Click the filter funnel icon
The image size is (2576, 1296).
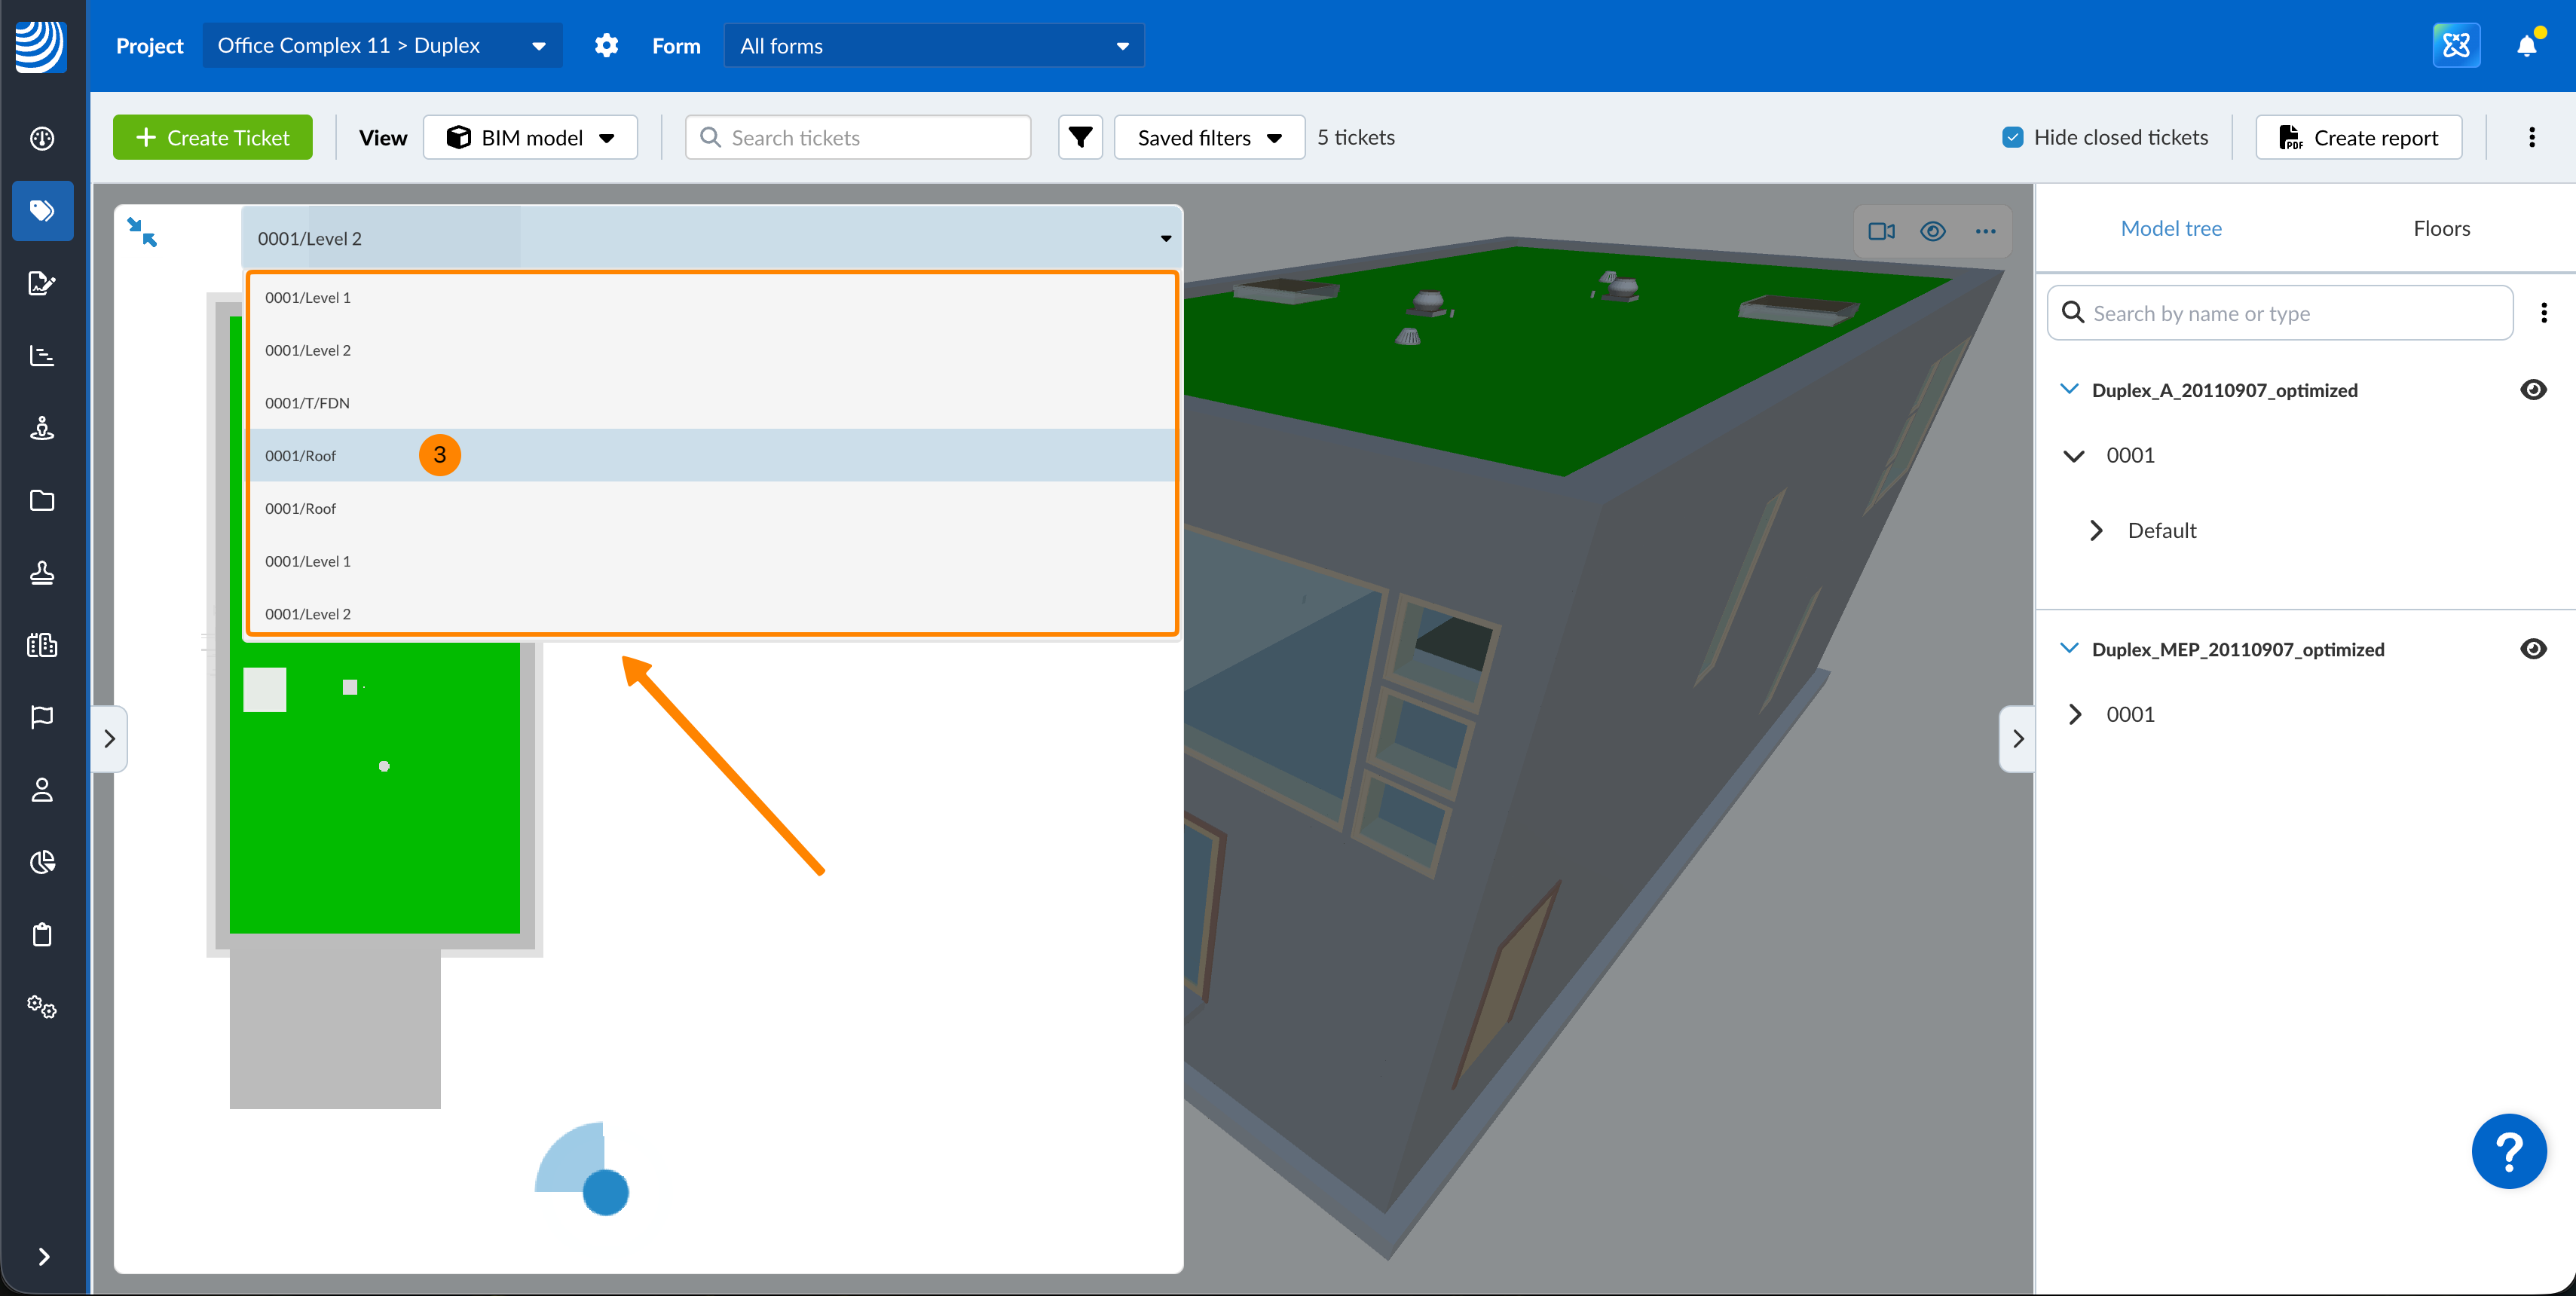point(1080,137)
